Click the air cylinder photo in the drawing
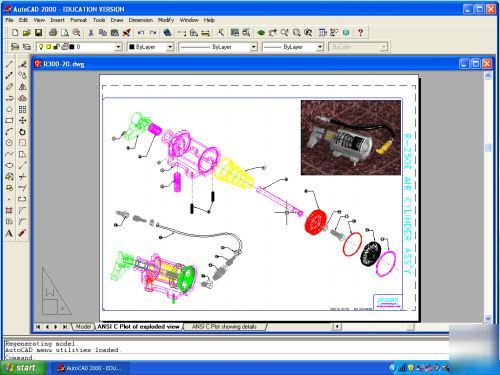This screenshot has height=375, width=500. tap(351, 137)
